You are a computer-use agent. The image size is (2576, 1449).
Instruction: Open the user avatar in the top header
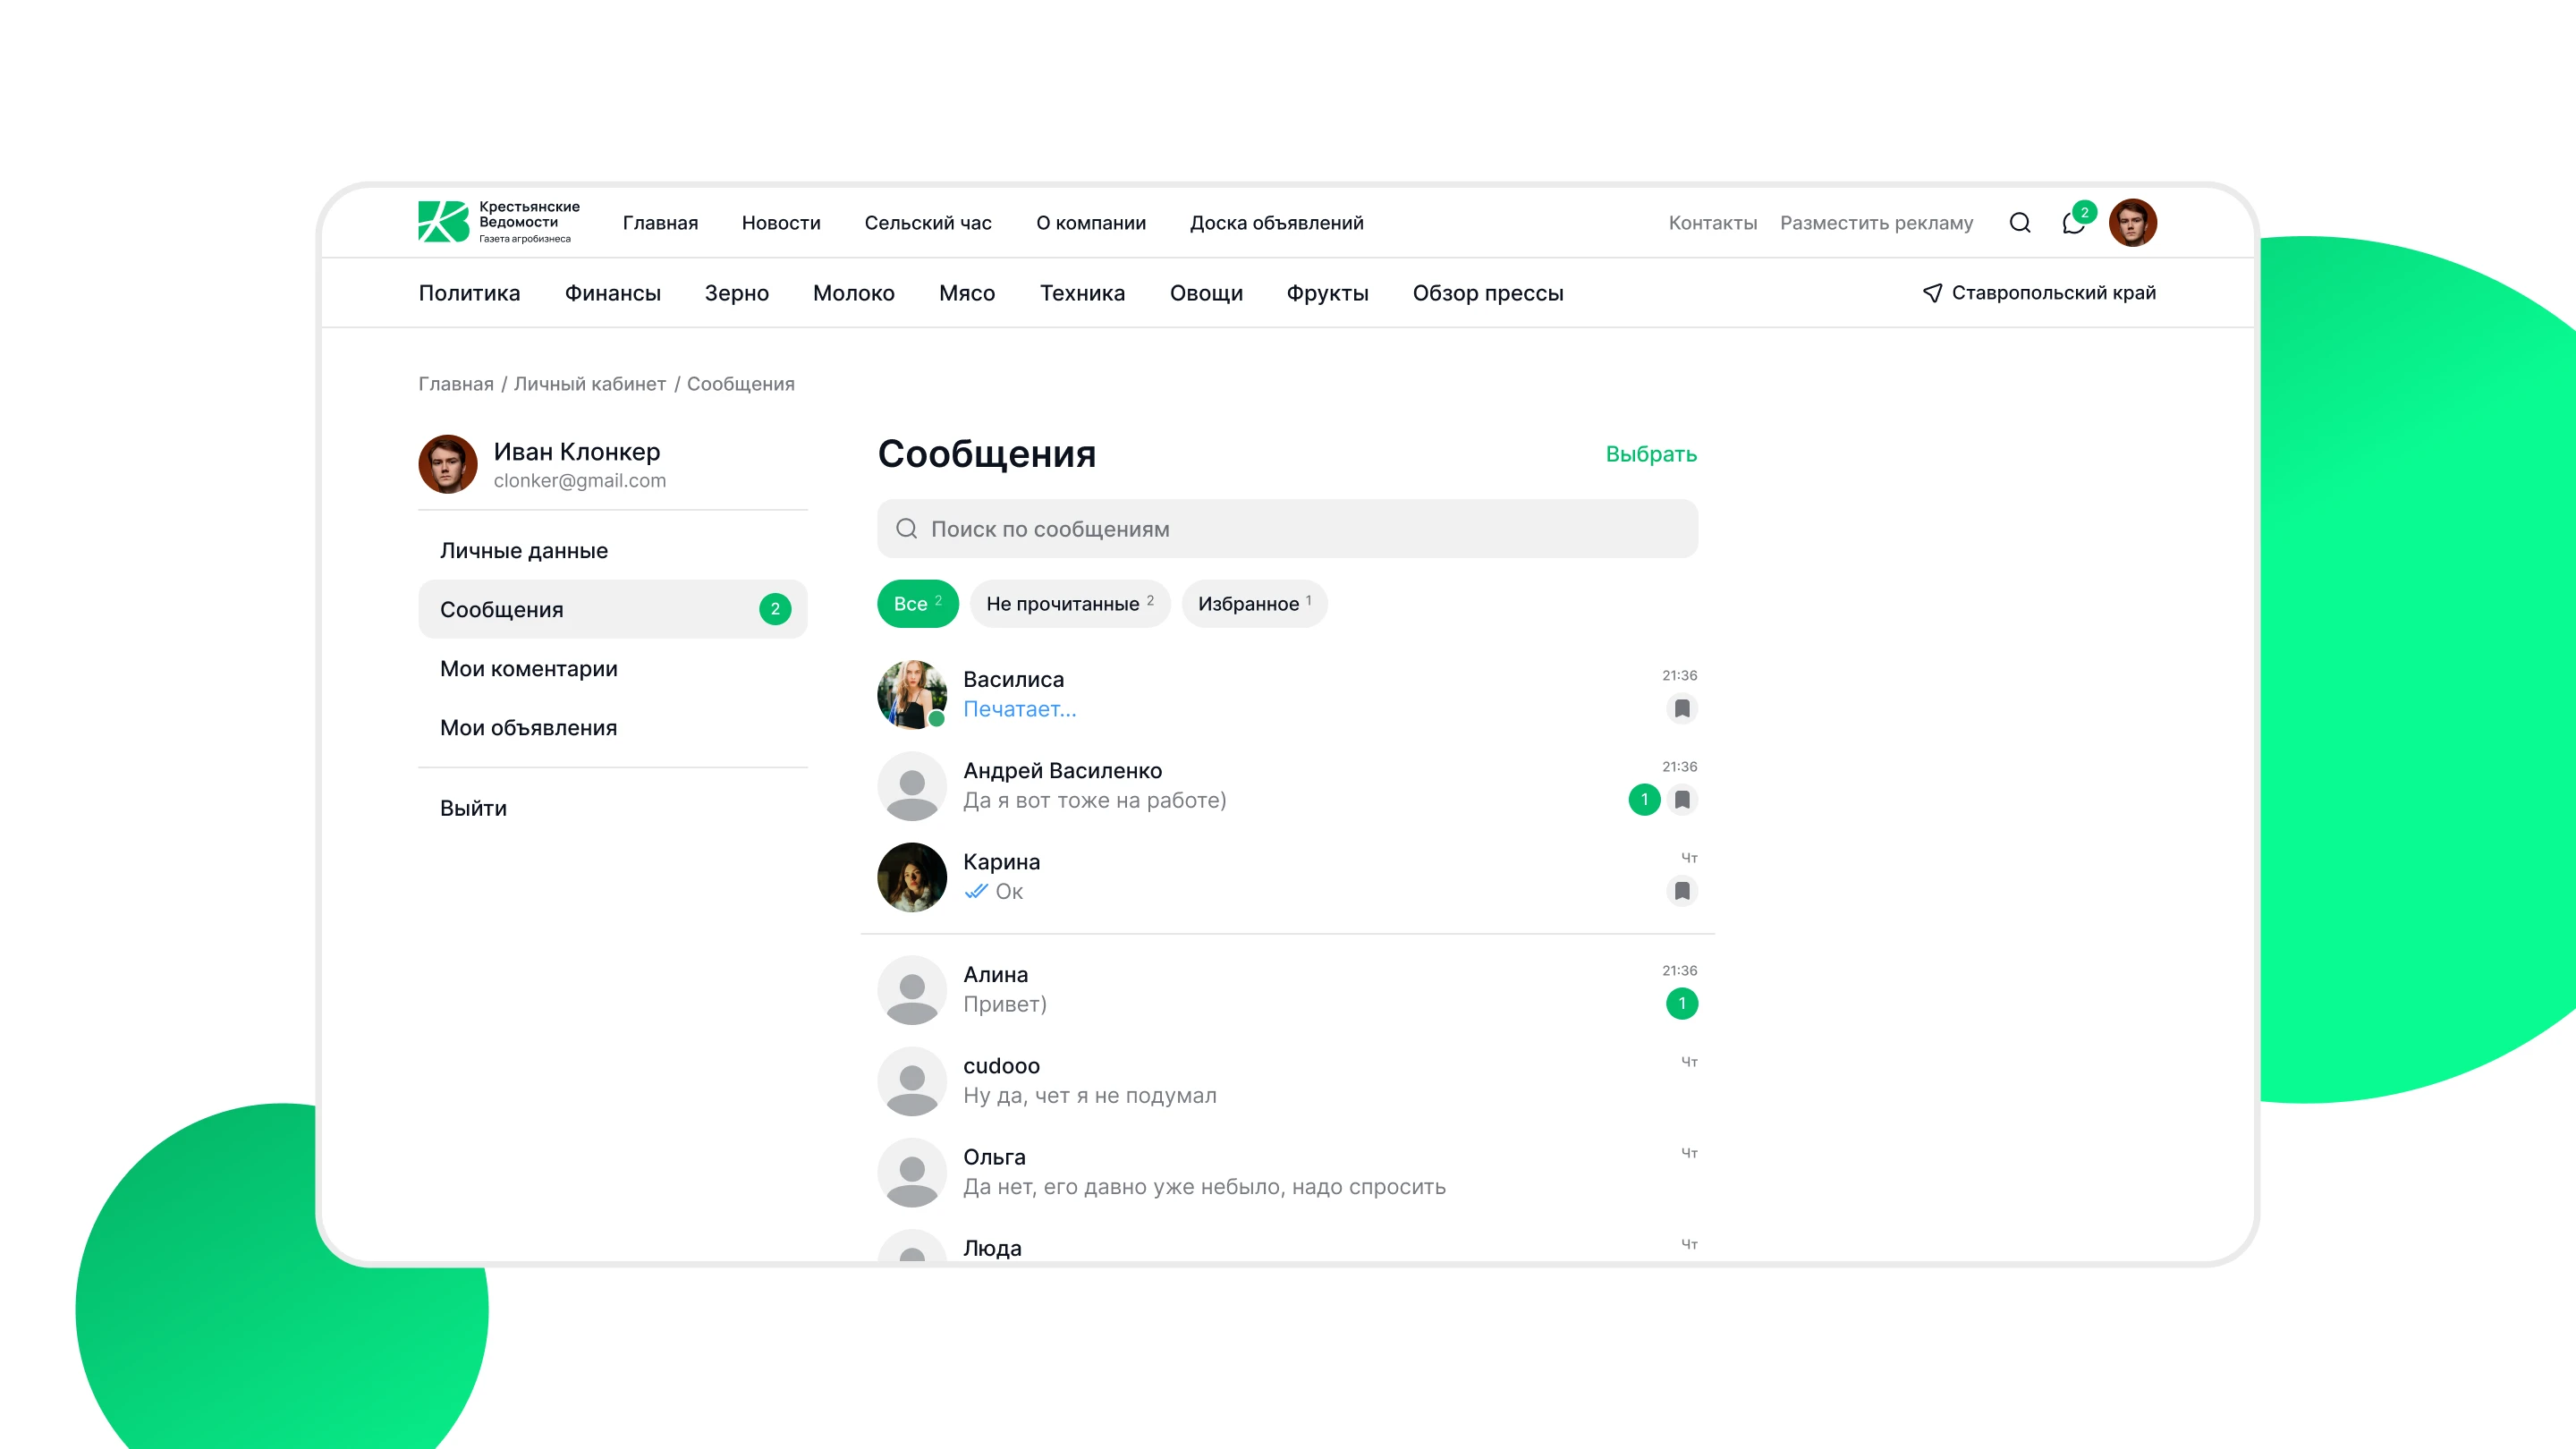click(2132, 222)
